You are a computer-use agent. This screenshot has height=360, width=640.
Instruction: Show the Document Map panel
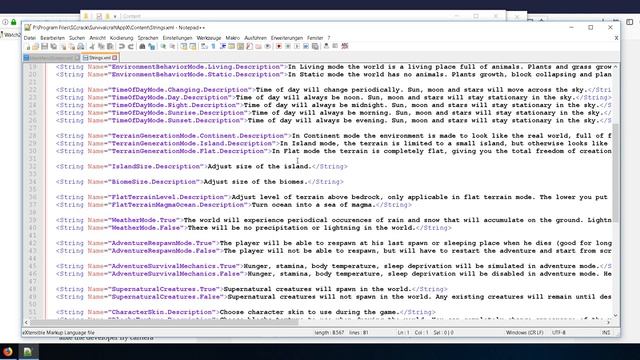[x=240, y=46]
